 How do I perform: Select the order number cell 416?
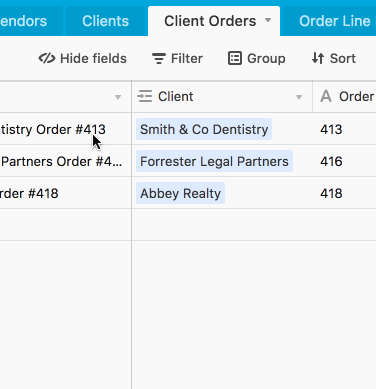344,161
